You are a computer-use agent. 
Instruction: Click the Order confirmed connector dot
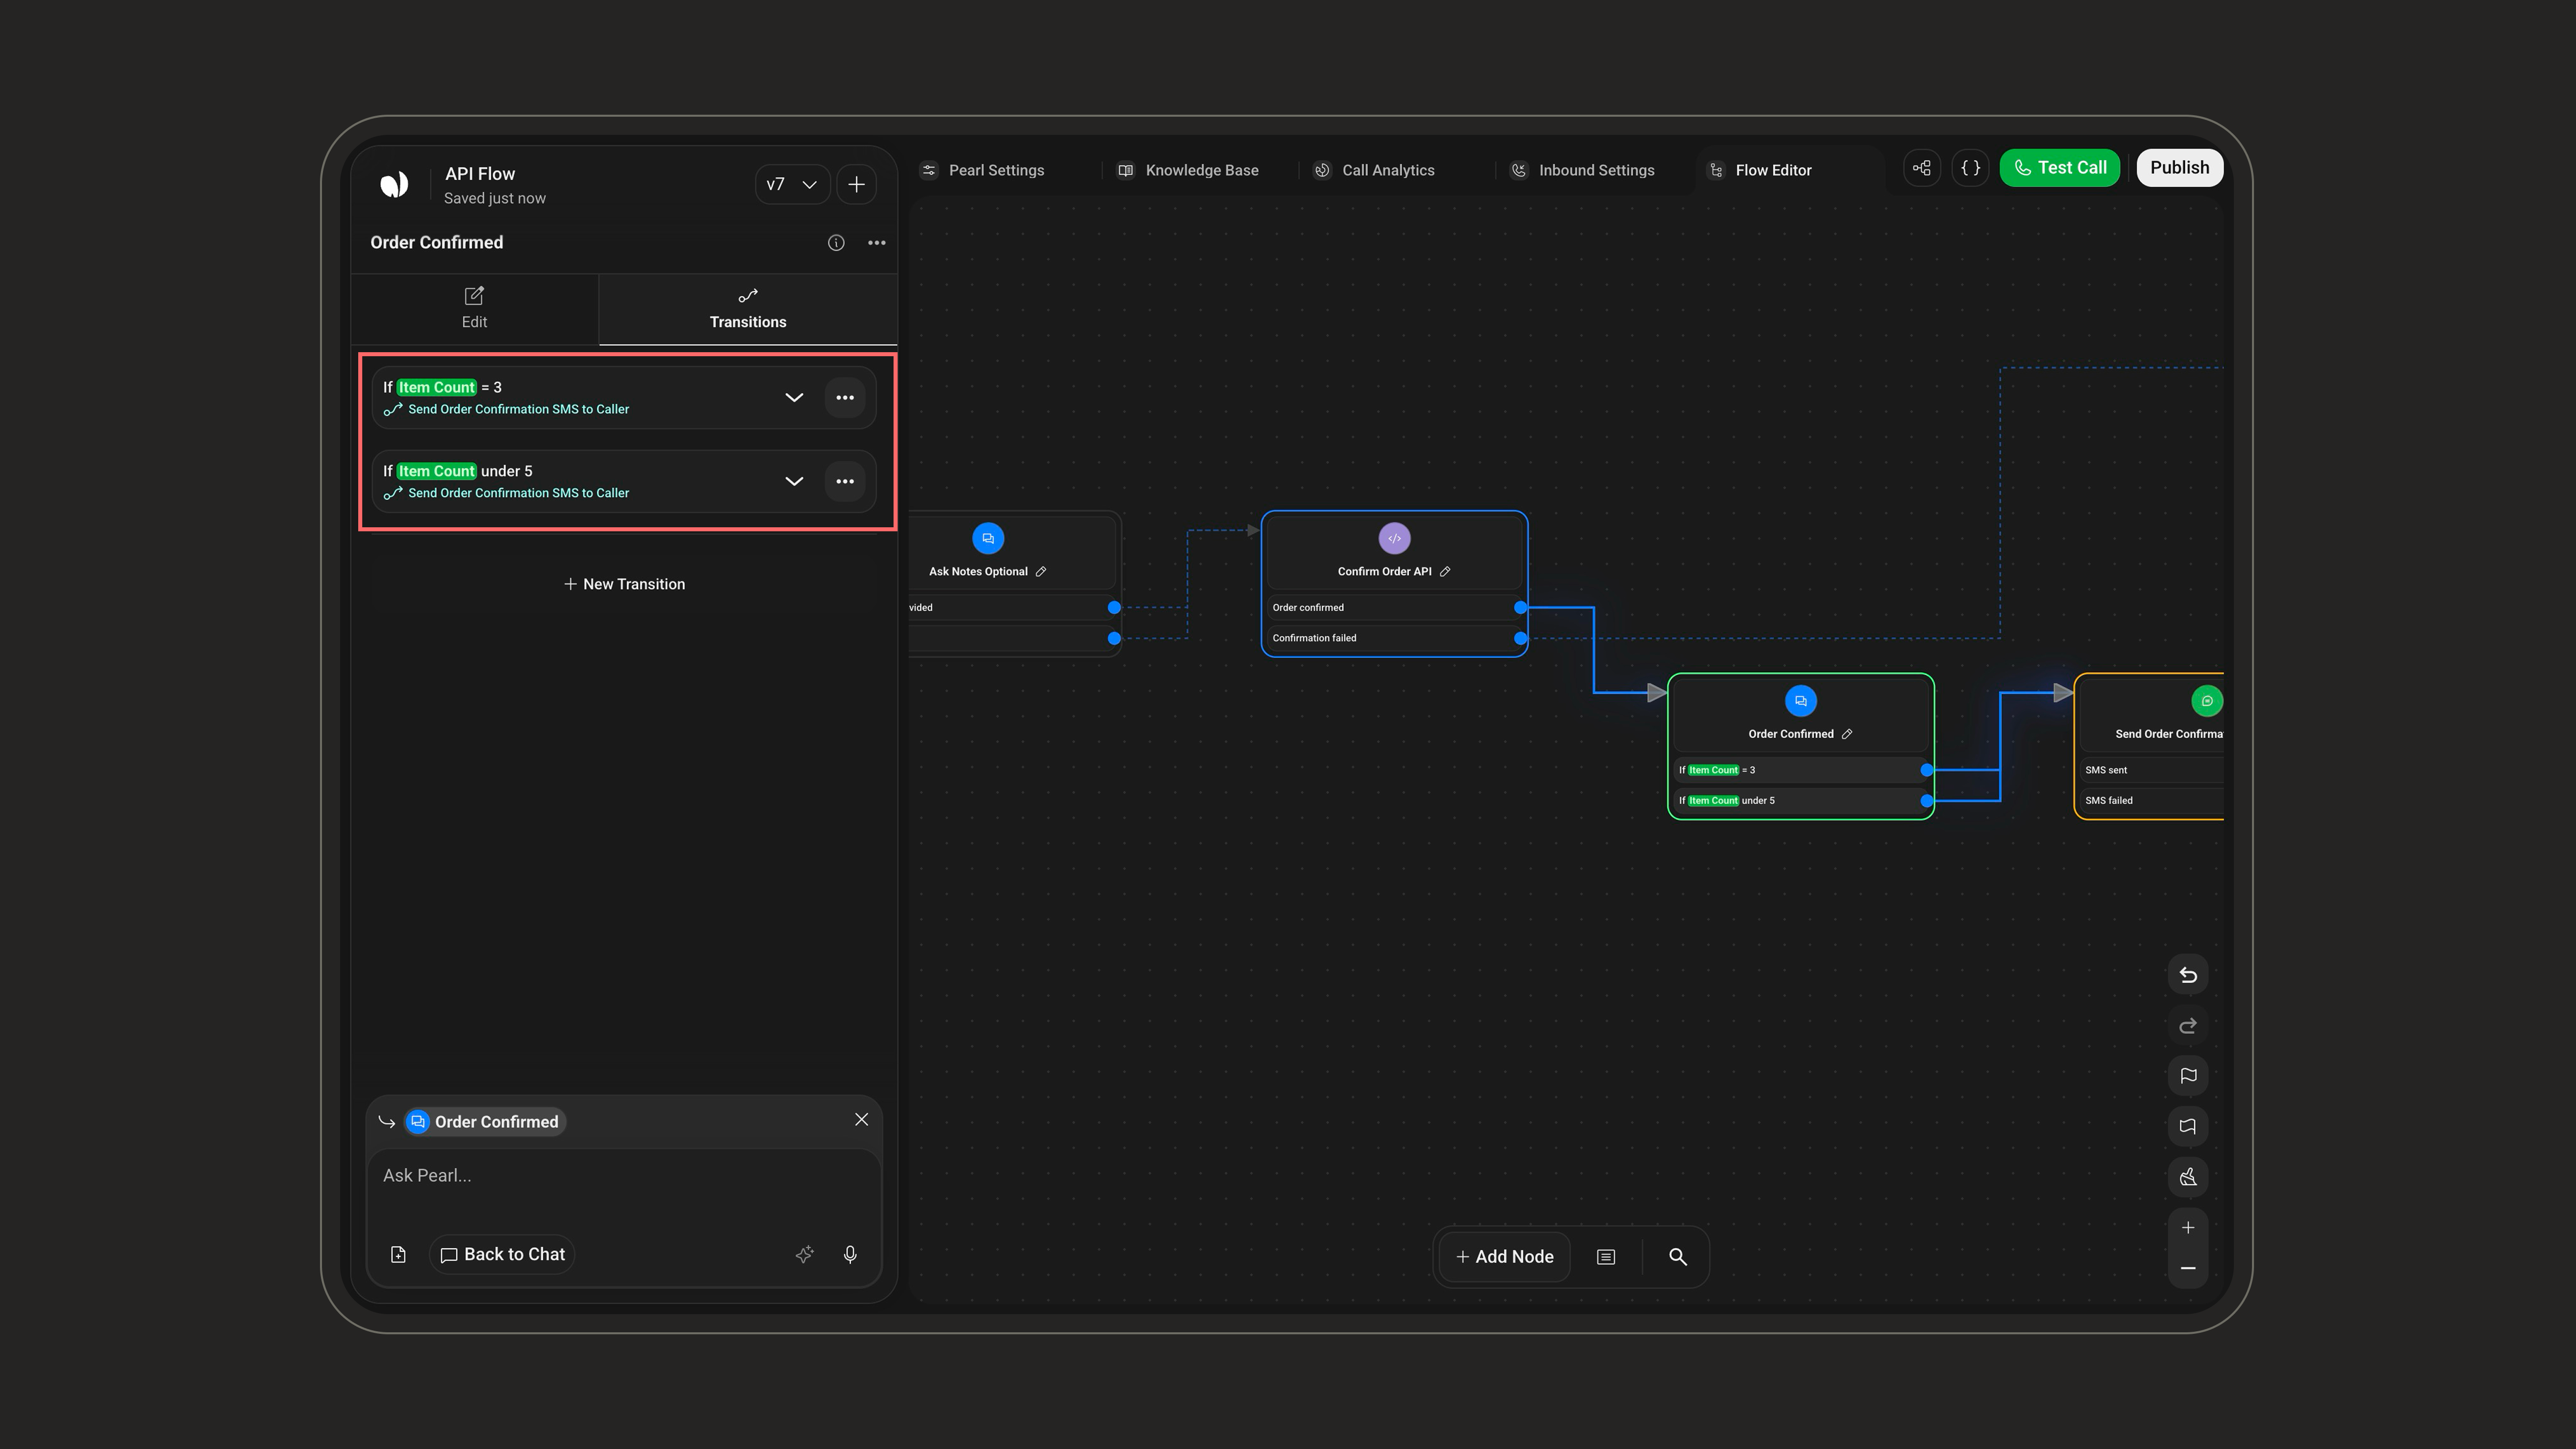pyautogui.click(x=1520, y=608)
